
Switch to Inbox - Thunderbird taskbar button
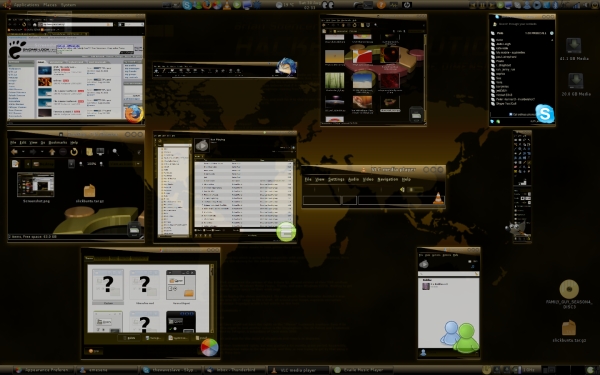(234, 370)
